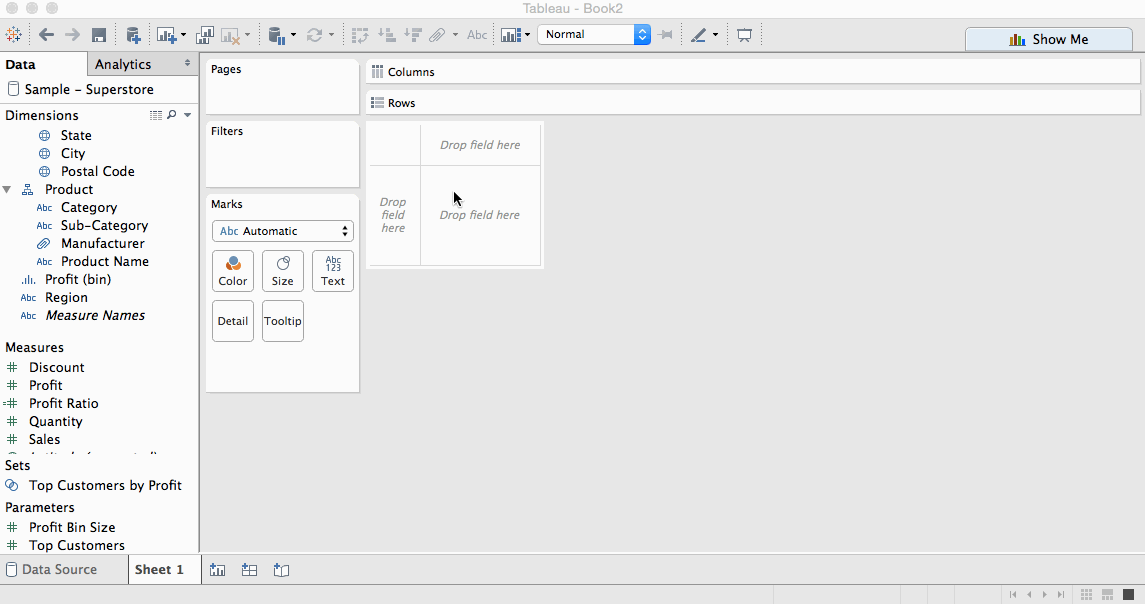The height and width of the screenshot is (604, 1145).
Task: Select the Profit Bin Size parameter
Action: [x=72, y=527]
